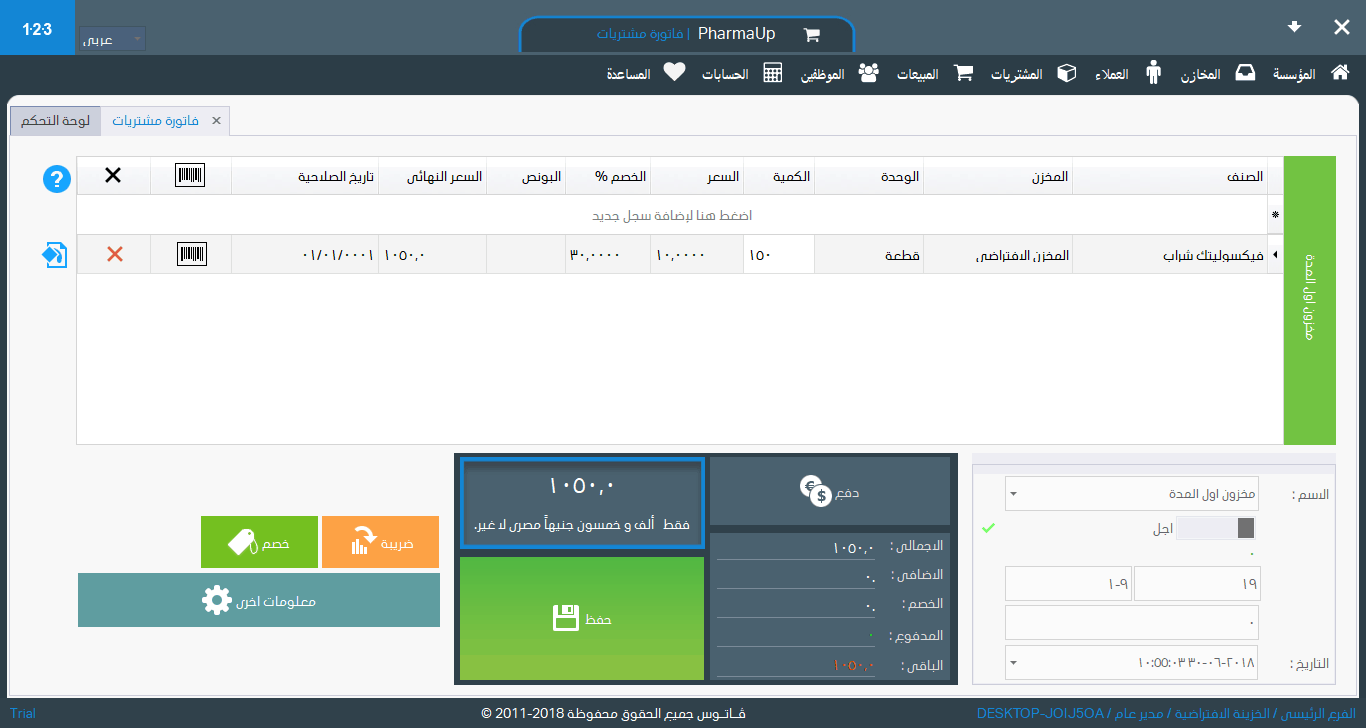Viewport: 1366px width, 728px height.
Task: Click the black X in table header
Action: pos(113,175)
